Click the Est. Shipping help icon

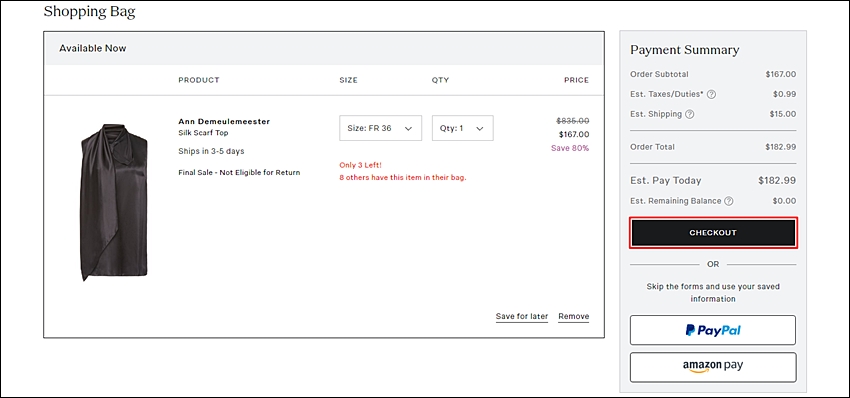click(690, 114)
